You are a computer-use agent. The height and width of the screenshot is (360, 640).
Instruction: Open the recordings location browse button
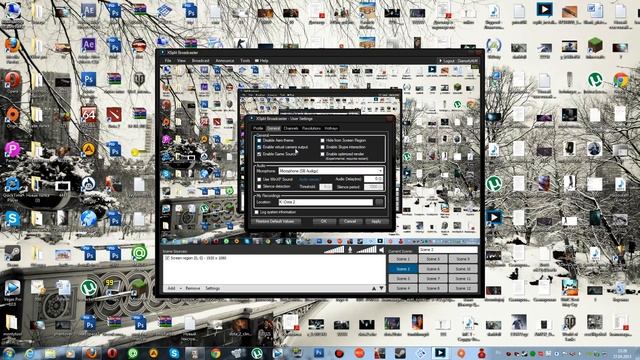[379, 202]
